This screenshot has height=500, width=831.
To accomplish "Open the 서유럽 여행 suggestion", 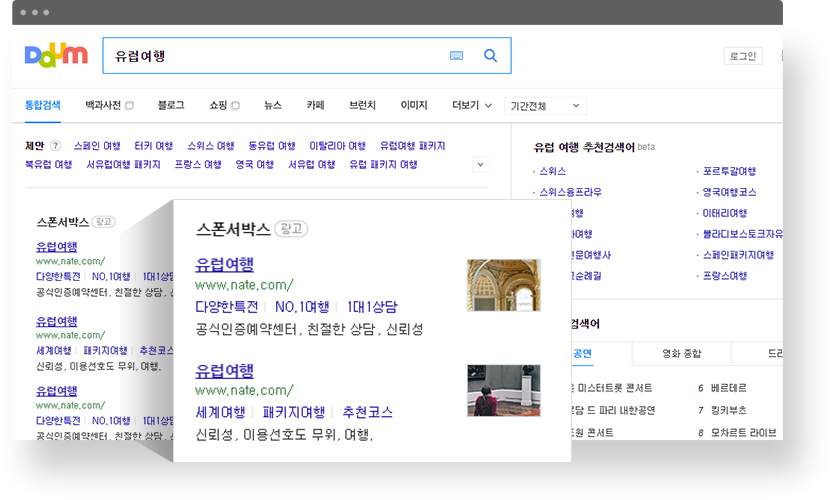I will (312, 164).
